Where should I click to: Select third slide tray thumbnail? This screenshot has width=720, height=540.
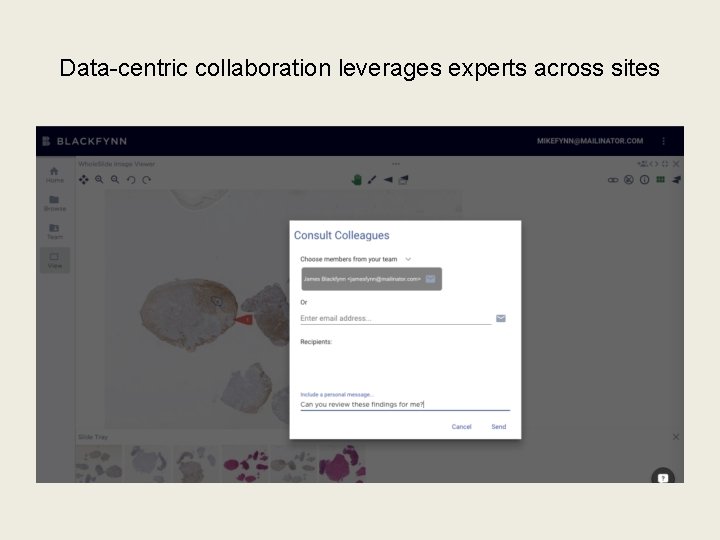click(197, 464)
